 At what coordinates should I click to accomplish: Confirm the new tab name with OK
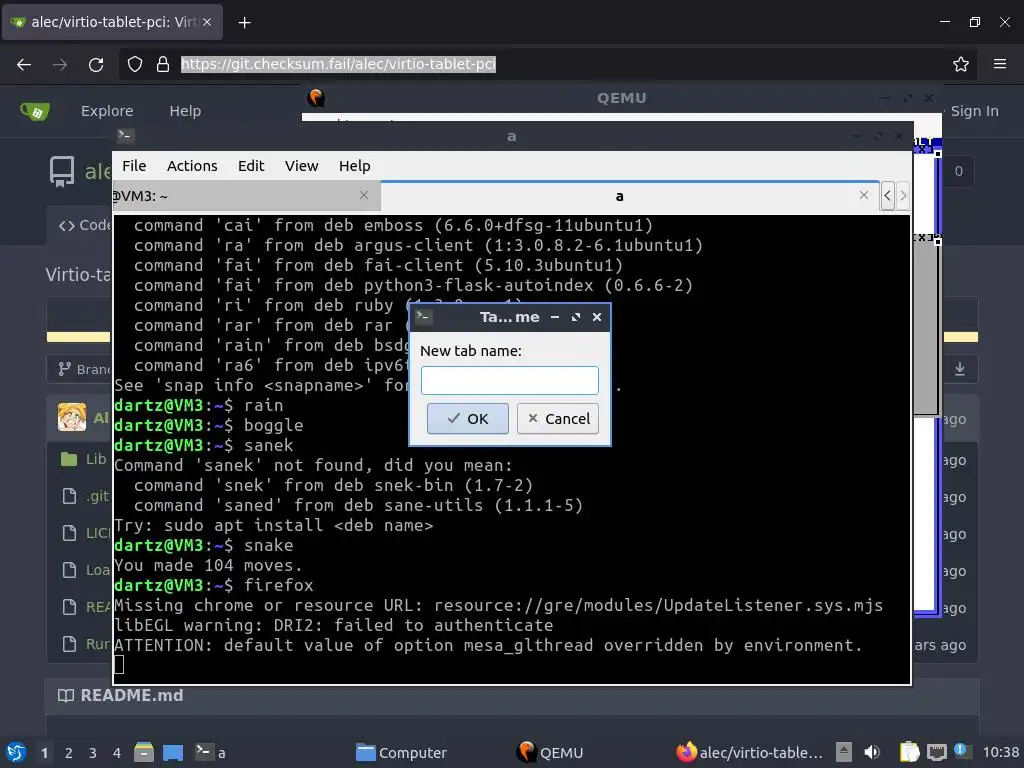[x=468, y=419]
